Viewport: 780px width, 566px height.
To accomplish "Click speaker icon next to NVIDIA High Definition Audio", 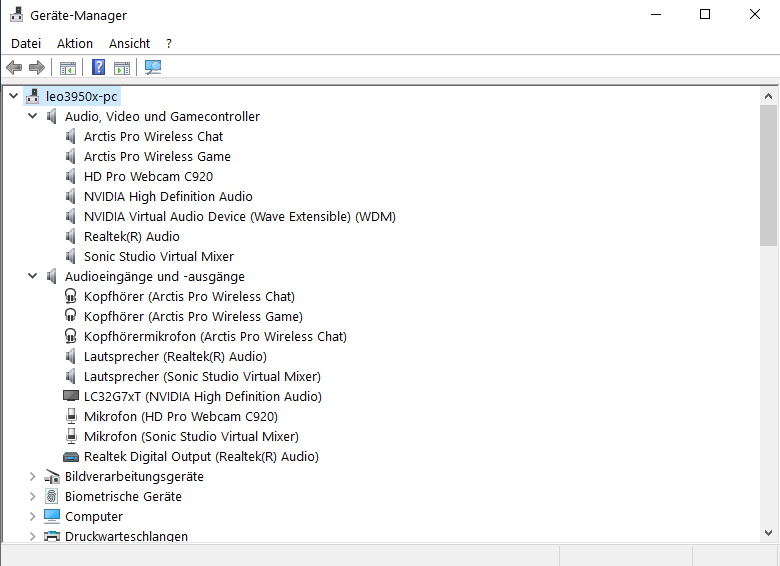I will [x=71, y=196].
